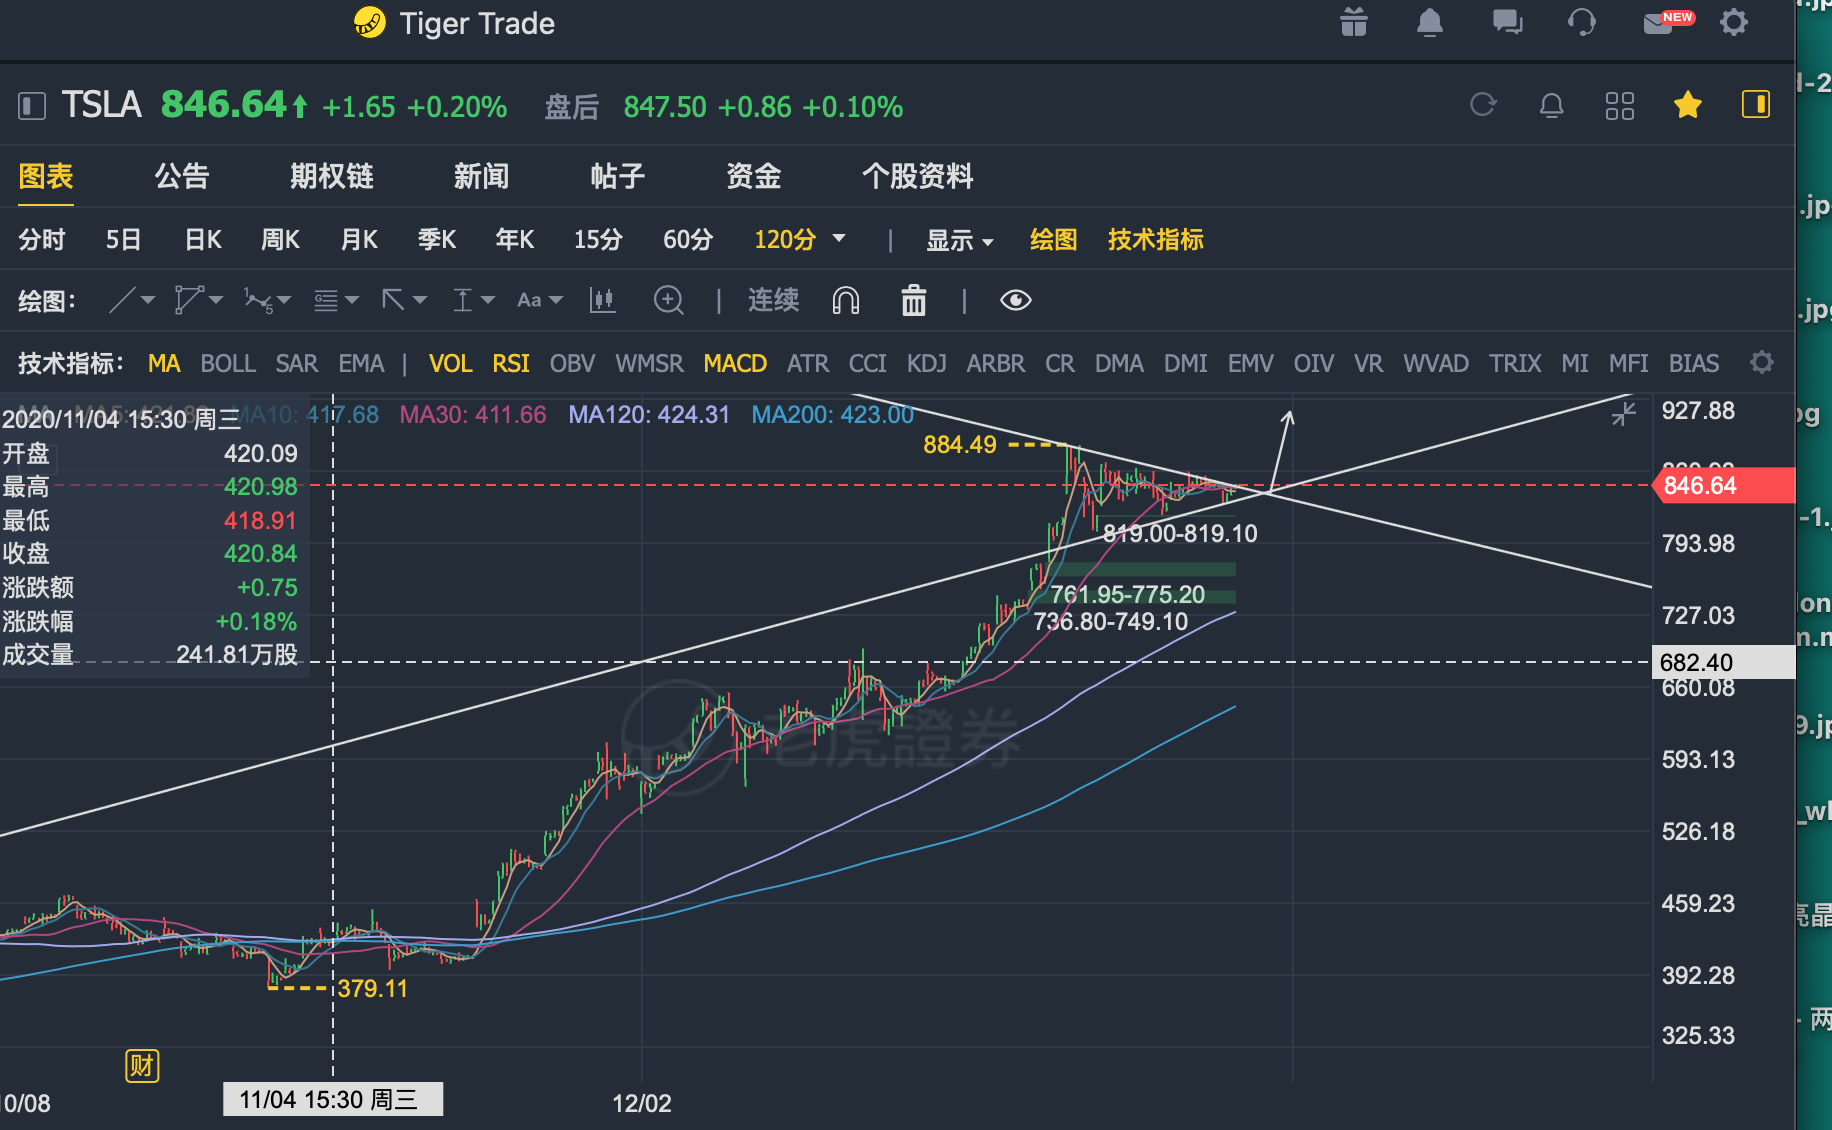Toggle the magnet snap tool
The width and height of the screenshot is (1832, 1130).
[x=846, y=300]
